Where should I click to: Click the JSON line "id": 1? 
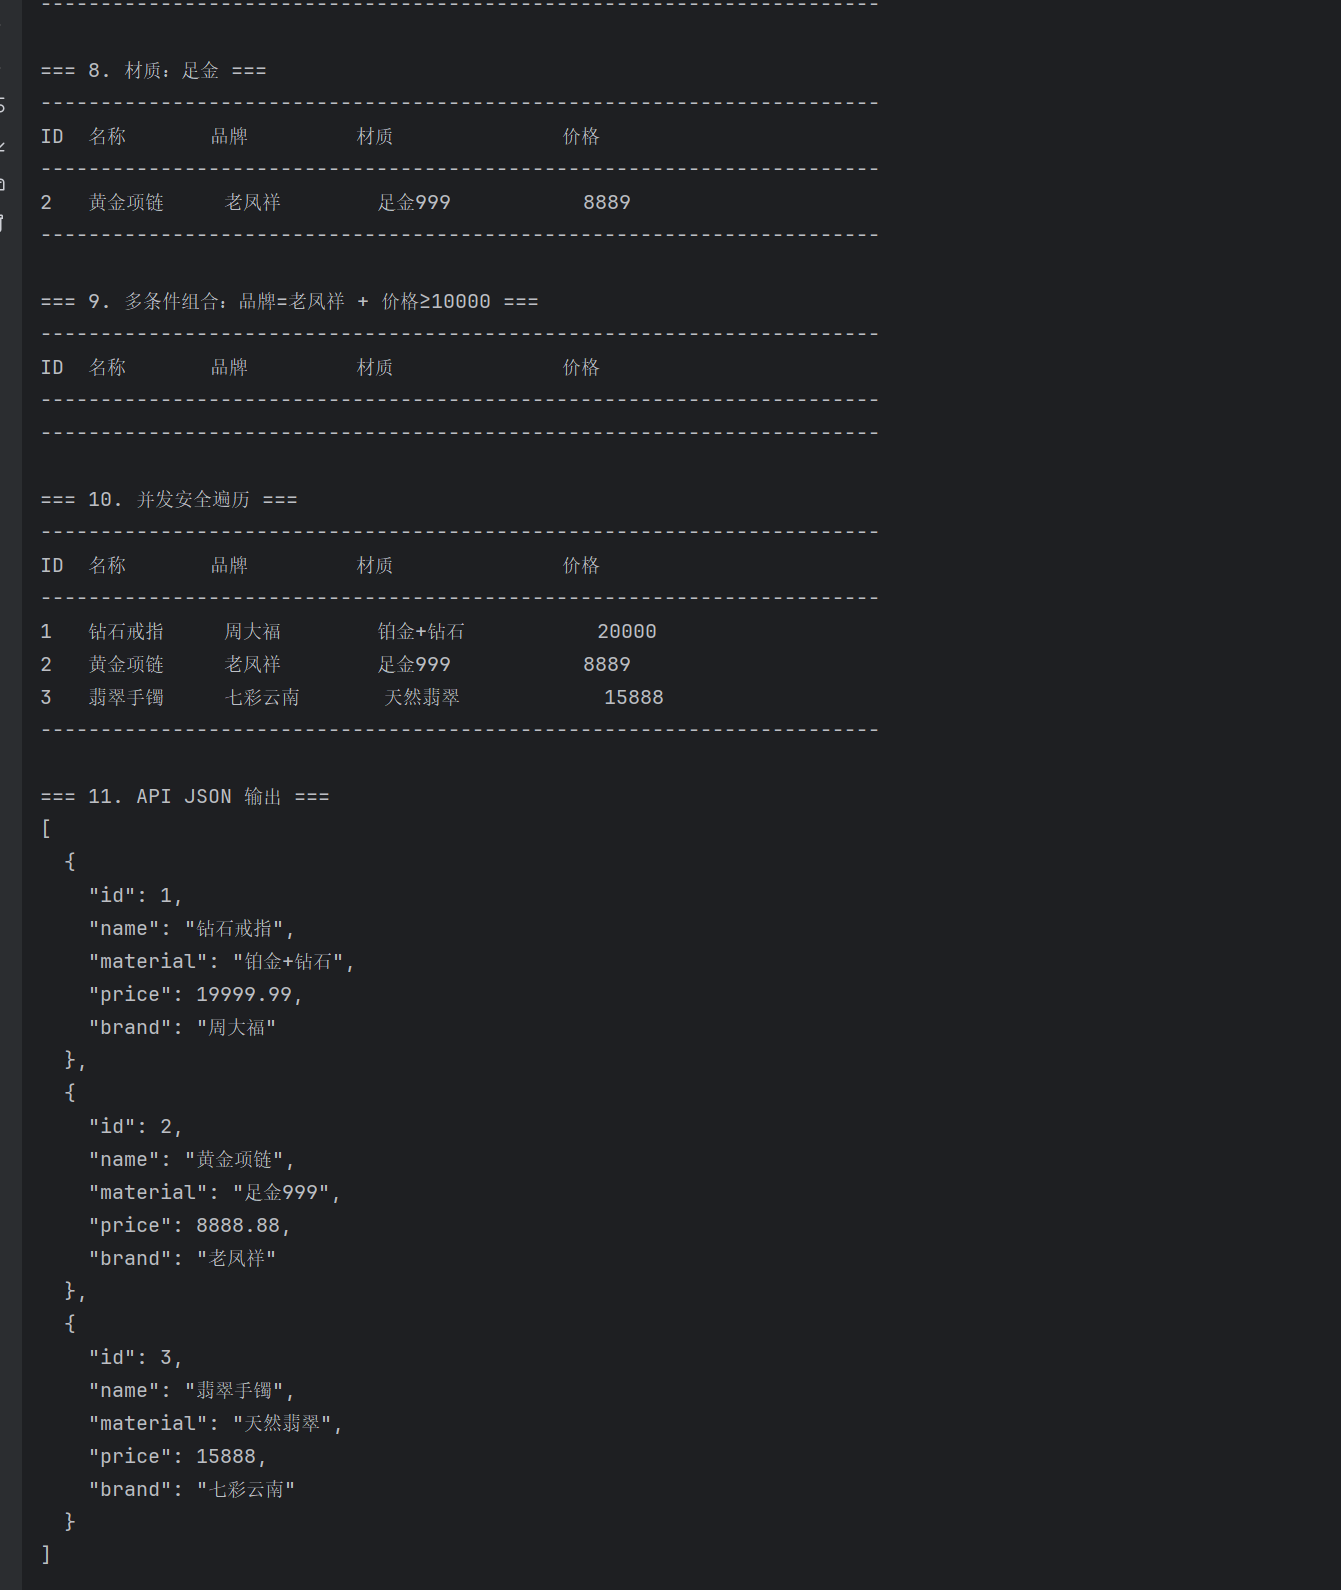click(136, 896)
